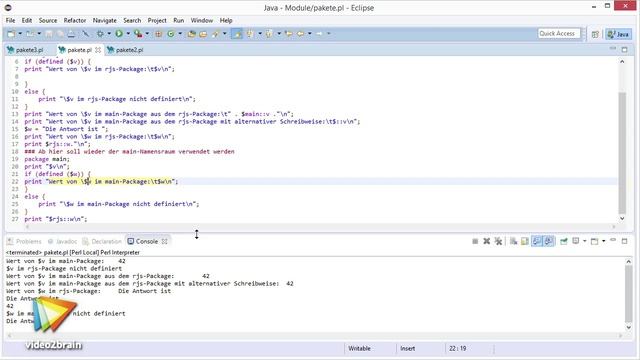The height and width of the screenshot is (360, 640).
Task: Click the Debug gear toolbar icon
Action: tap(100, 34)
